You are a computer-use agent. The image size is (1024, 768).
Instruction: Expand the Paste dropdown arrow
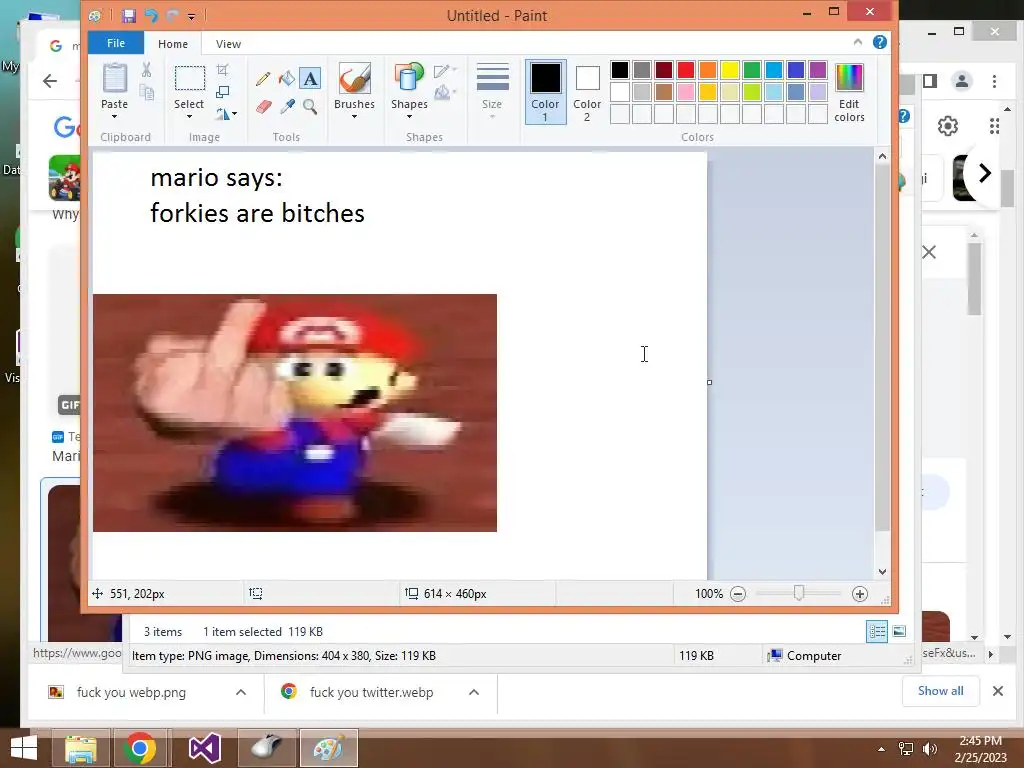[x=114, y=117]
